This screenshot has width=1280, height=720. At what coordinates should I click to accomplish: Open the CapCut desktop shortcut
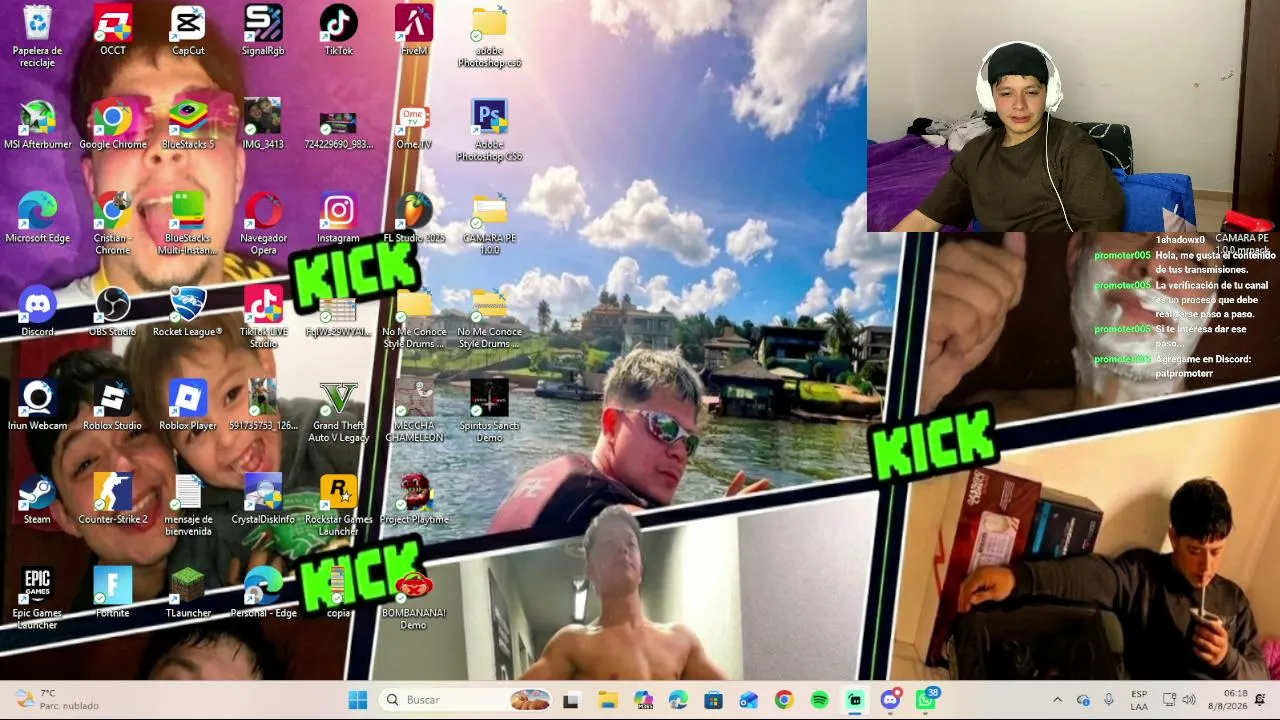188,30
